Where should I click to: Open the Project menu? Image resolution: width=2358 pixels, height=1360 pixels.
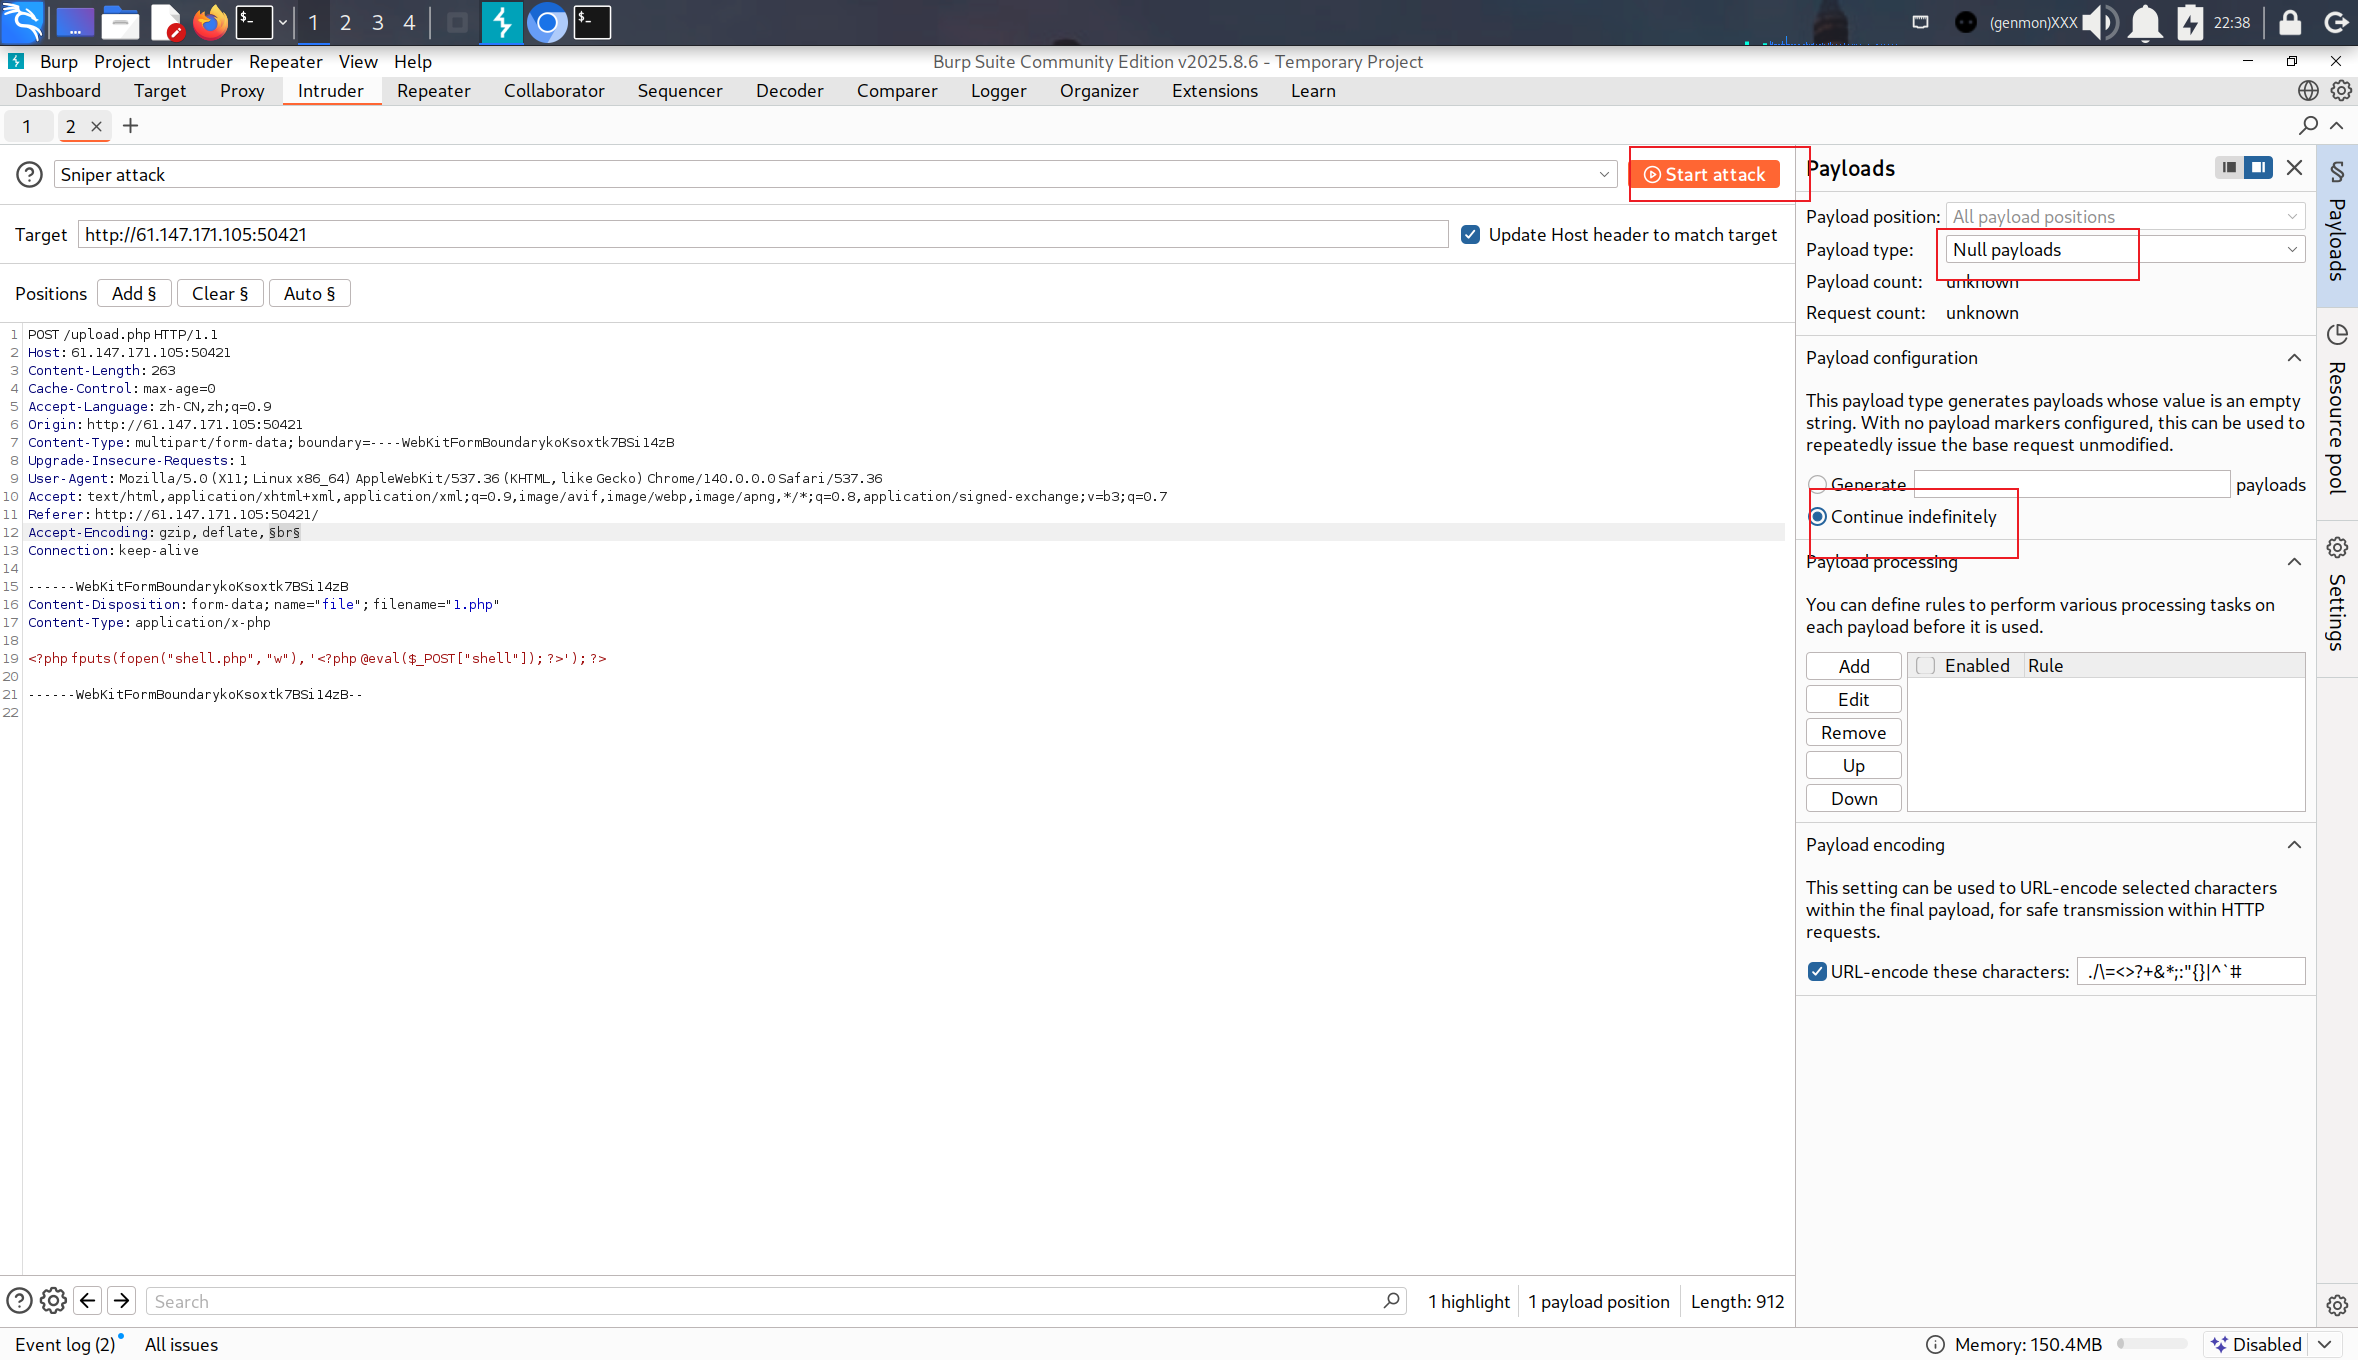(x=121, y=62)
